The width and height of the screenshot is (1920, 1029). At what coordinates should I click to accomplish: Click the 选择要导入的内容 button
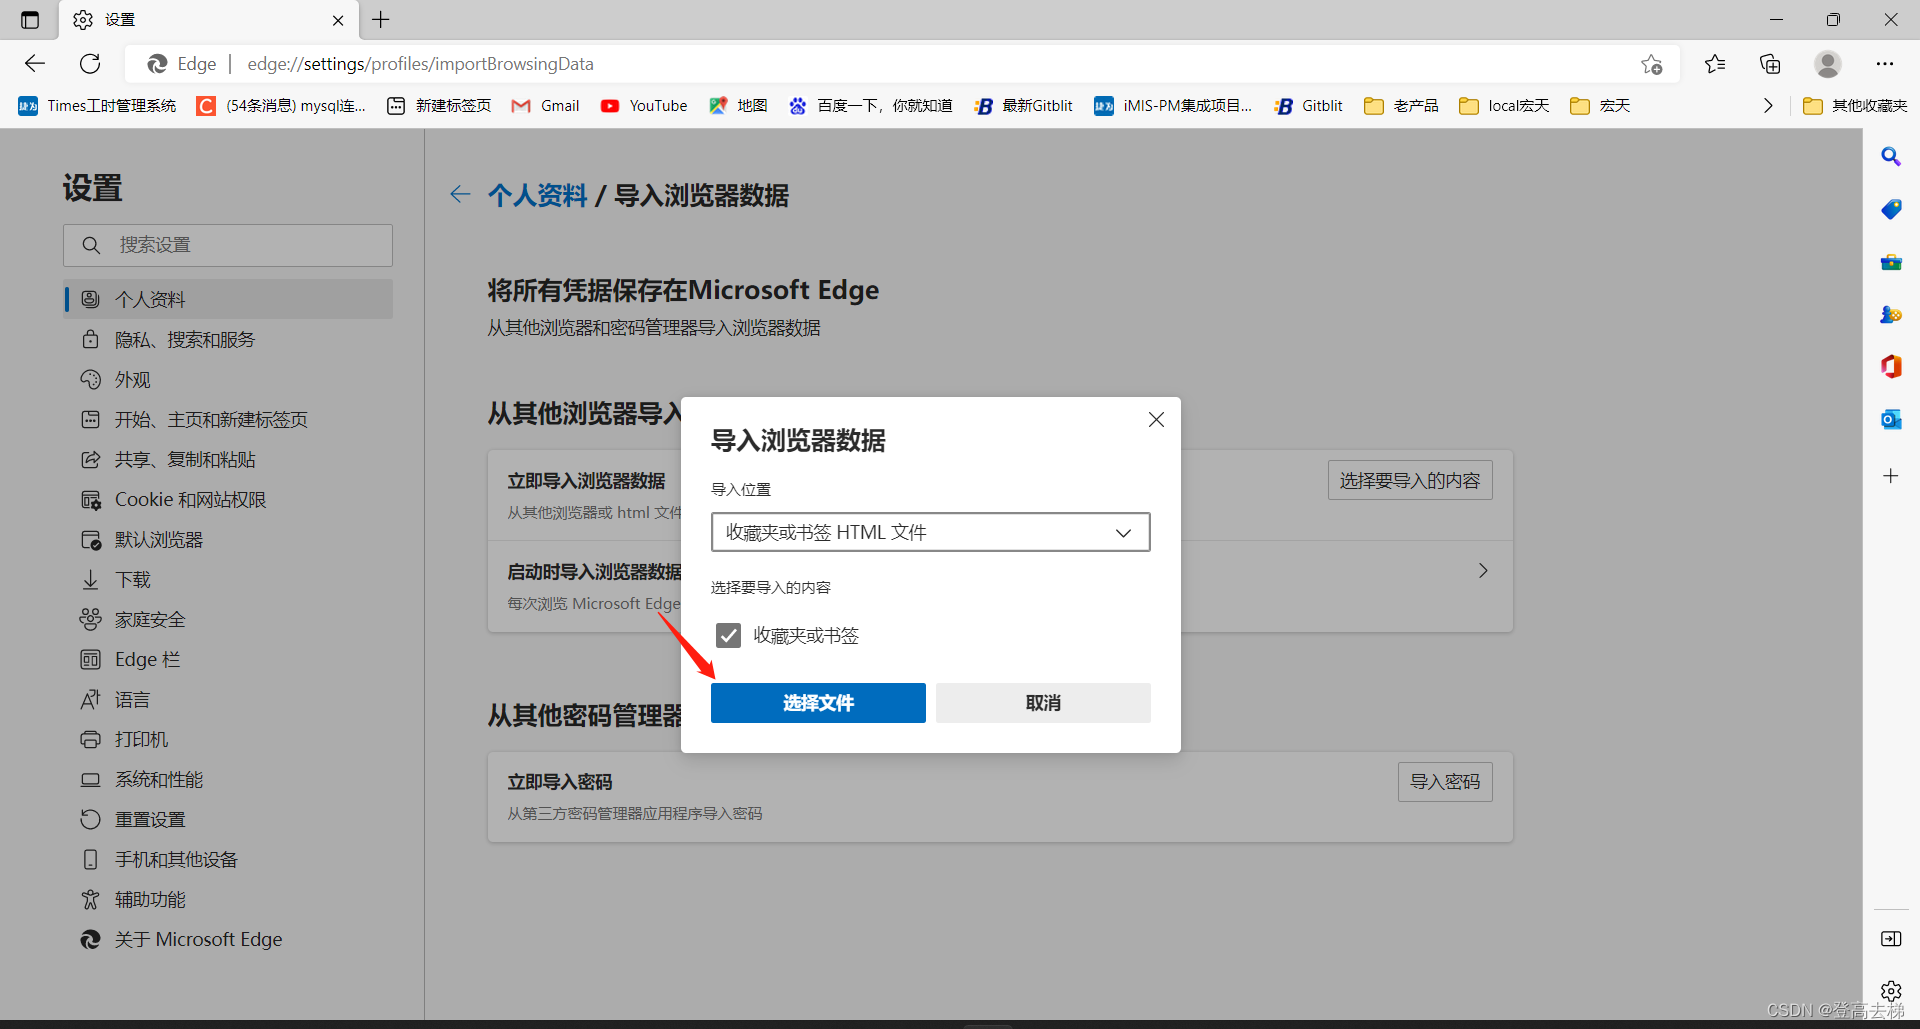pyautogui.click(x=1410, y=480)
